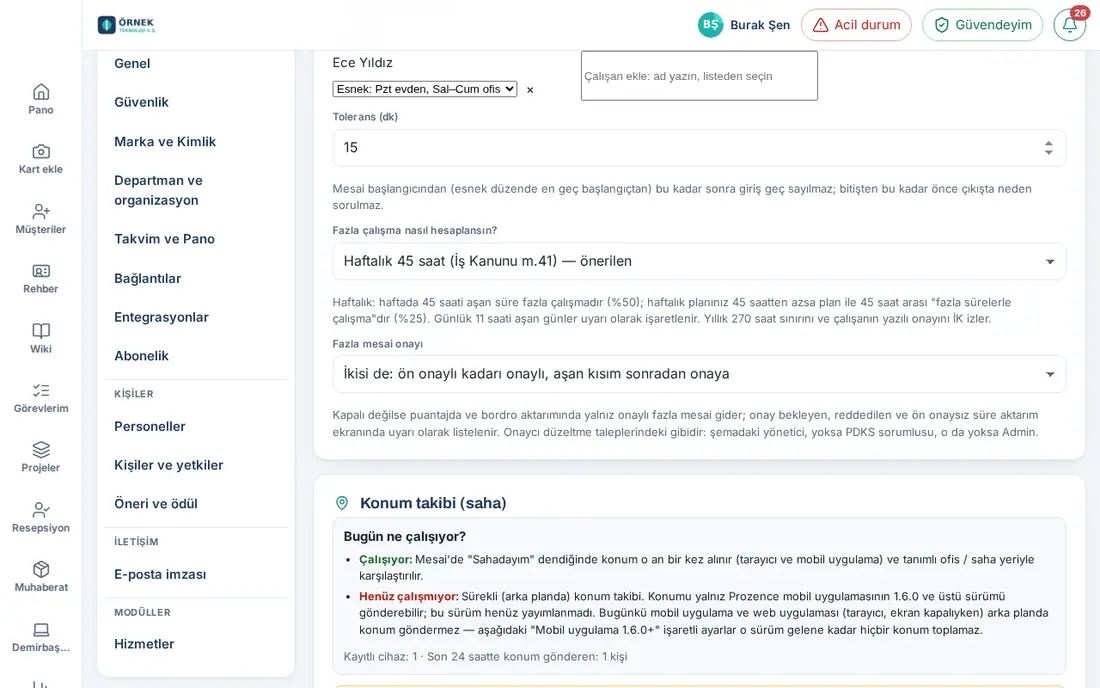Open Ece Yıldız work schedule dropdown
Image resolution: width=1100 pixels, height=688 pixels.
[424, 89]
